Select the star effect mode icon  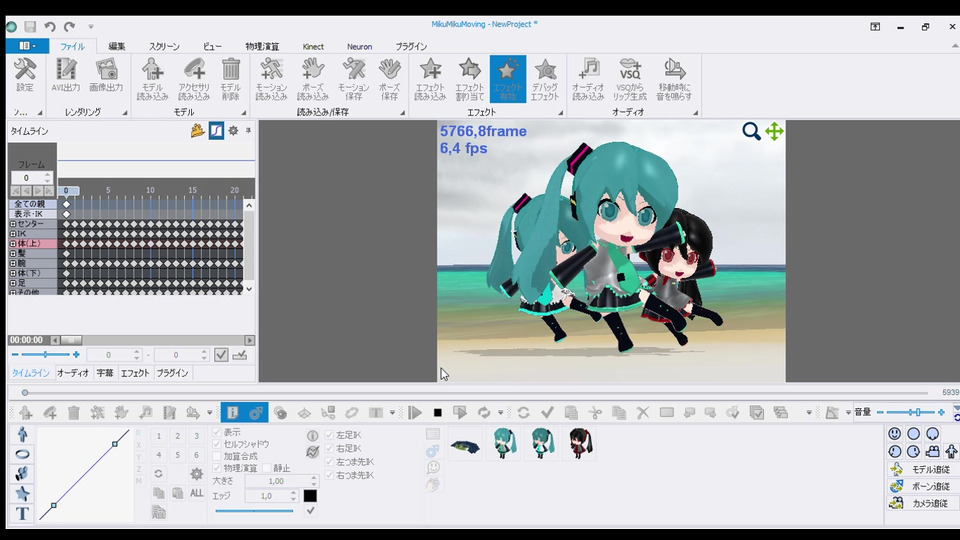click(x=23, y=493)
